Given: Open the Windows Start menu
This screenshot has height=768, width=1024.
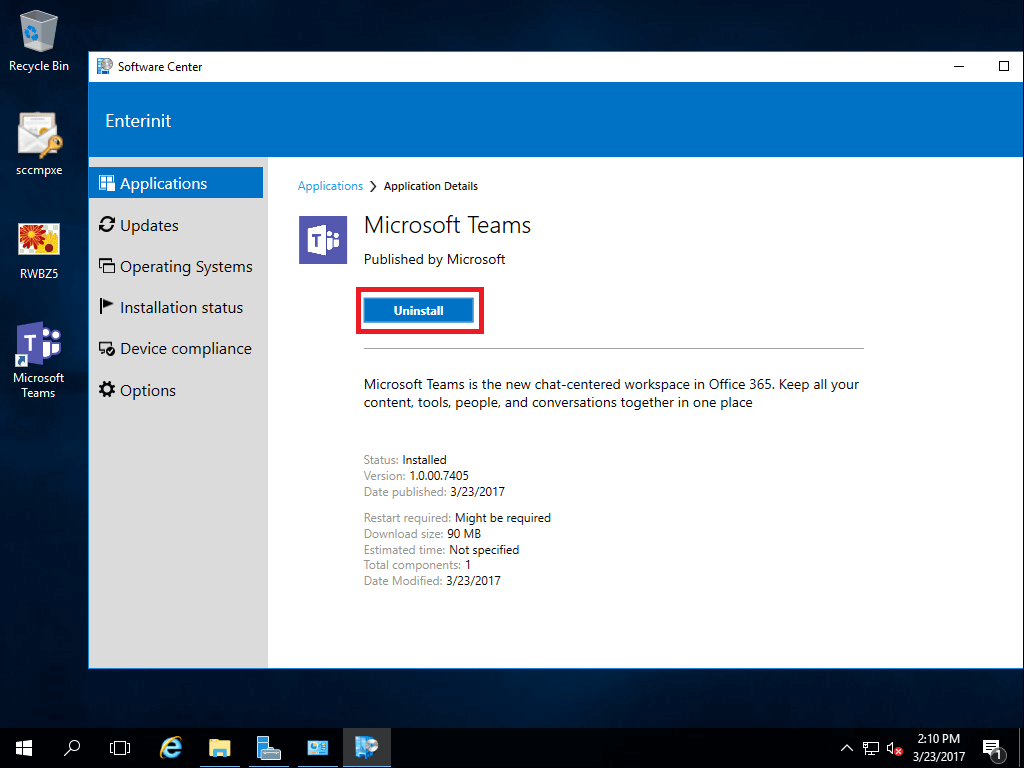Looking at the screenshot, I should pos(24,748).
